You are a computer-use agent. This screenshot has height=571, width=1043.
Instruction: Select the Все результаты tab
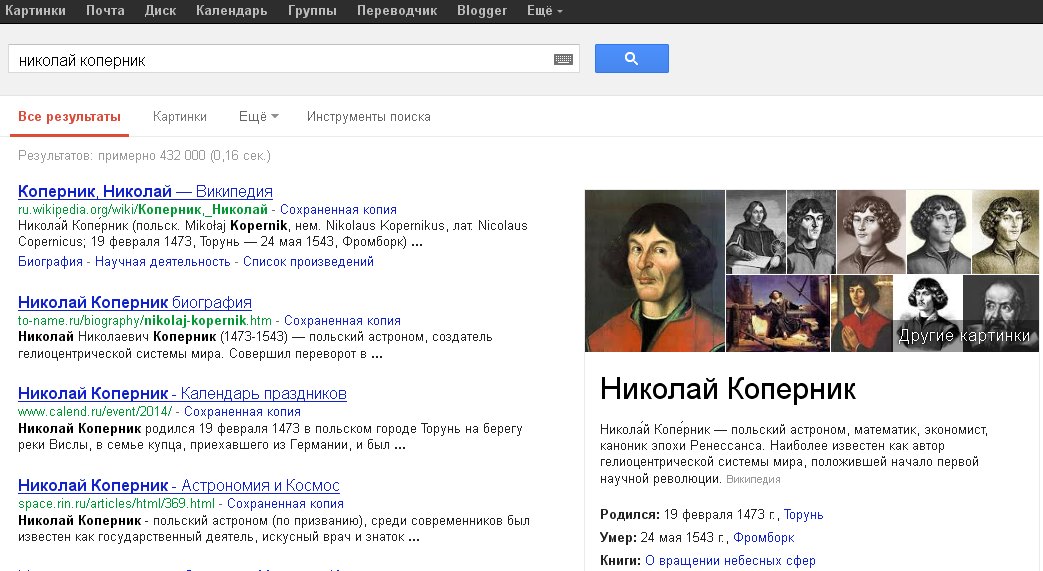(x=69, y=117)
